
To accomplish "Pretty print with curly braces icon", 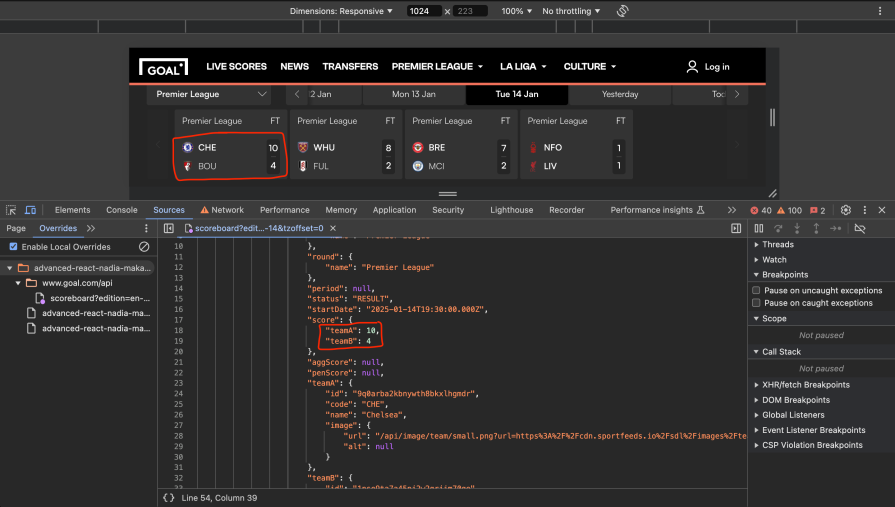I will (x=169, y=497).
